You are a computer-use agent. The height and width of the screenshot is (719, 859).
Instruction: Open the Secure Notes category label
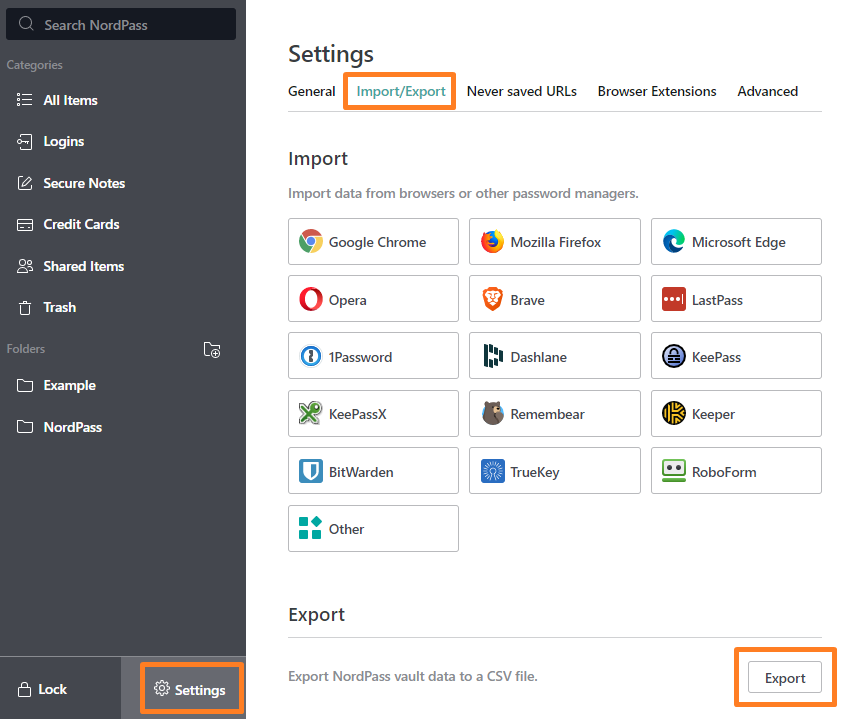pyautogui.click(x=84, y=184)
